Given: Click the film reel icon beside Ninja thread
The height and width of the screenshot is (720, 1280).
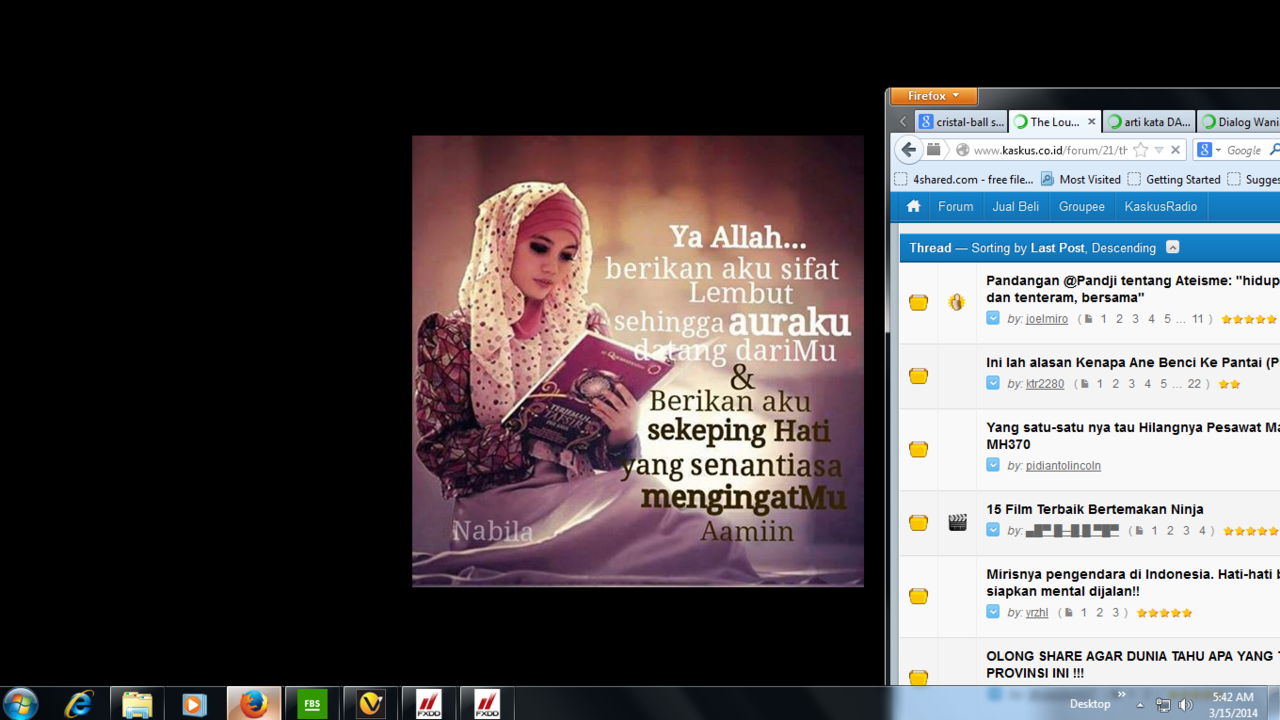Looking at the screenshot, I should (x=956, y=521).
